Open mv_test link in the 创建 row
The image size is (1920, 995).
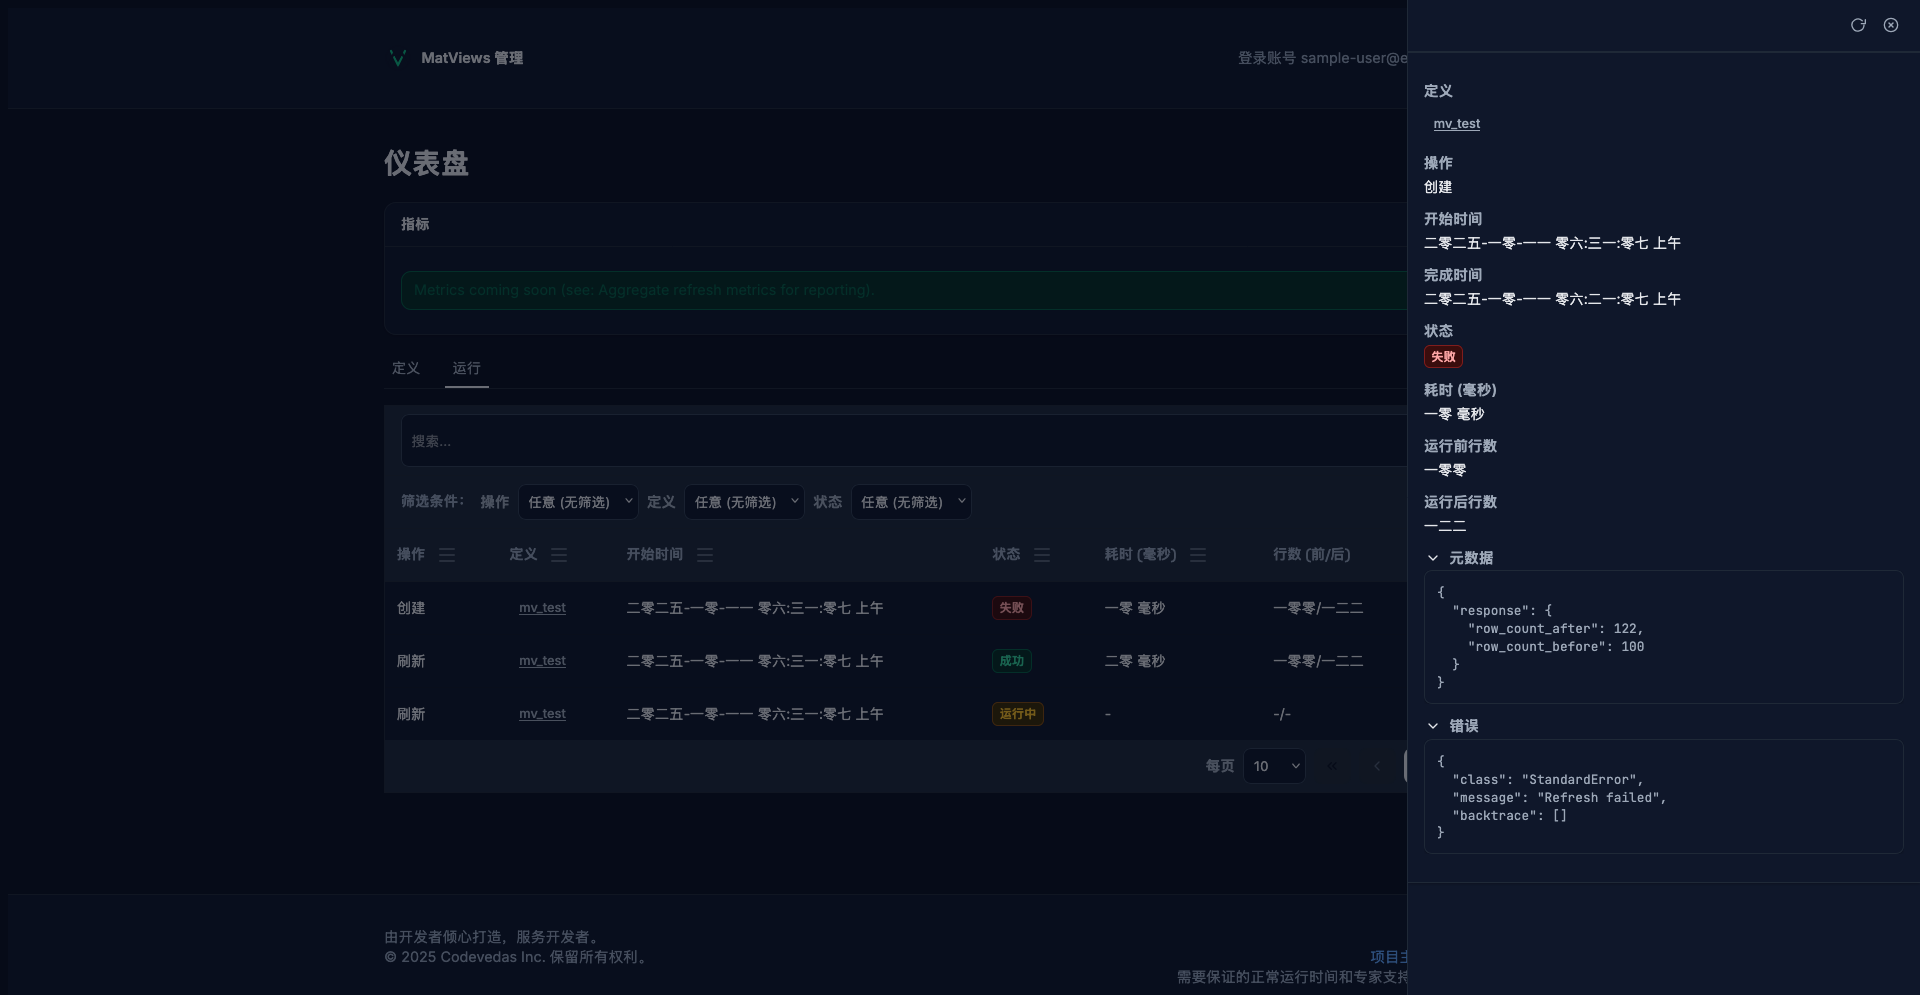tap(542, 608)
